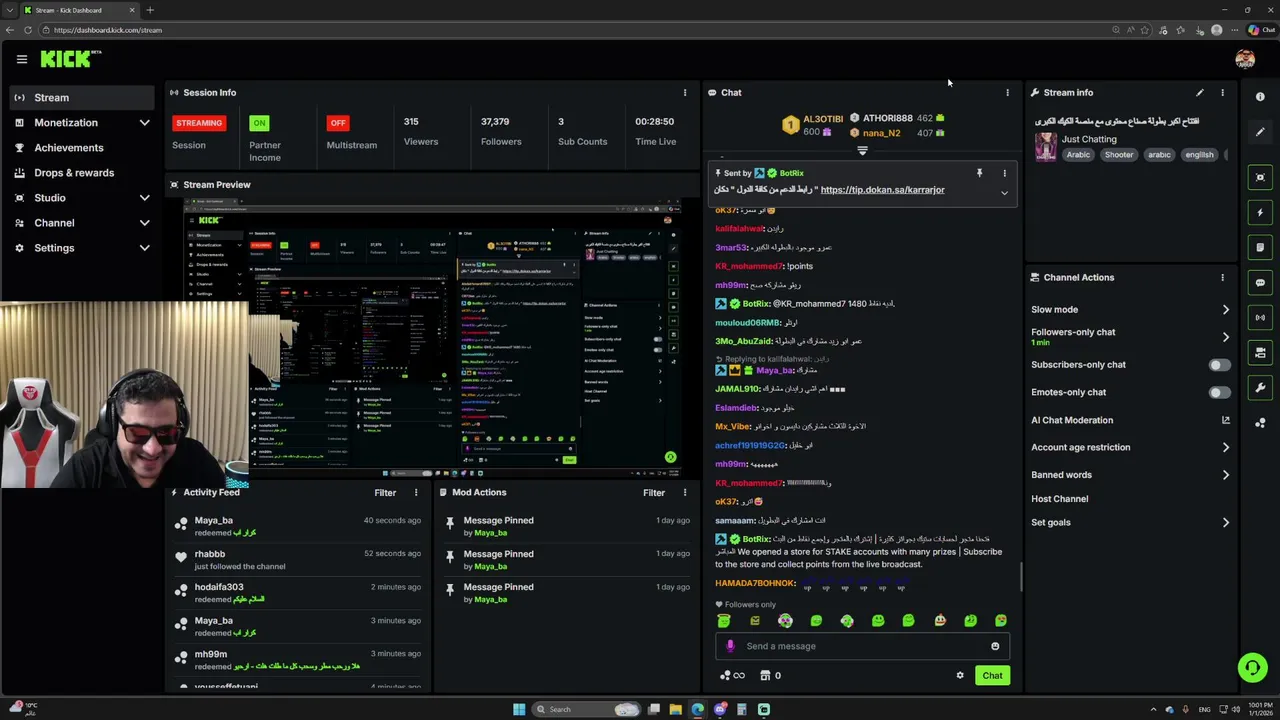Open Windows Start button on taskbar
Screen dimensions: 1280x720
519,709
